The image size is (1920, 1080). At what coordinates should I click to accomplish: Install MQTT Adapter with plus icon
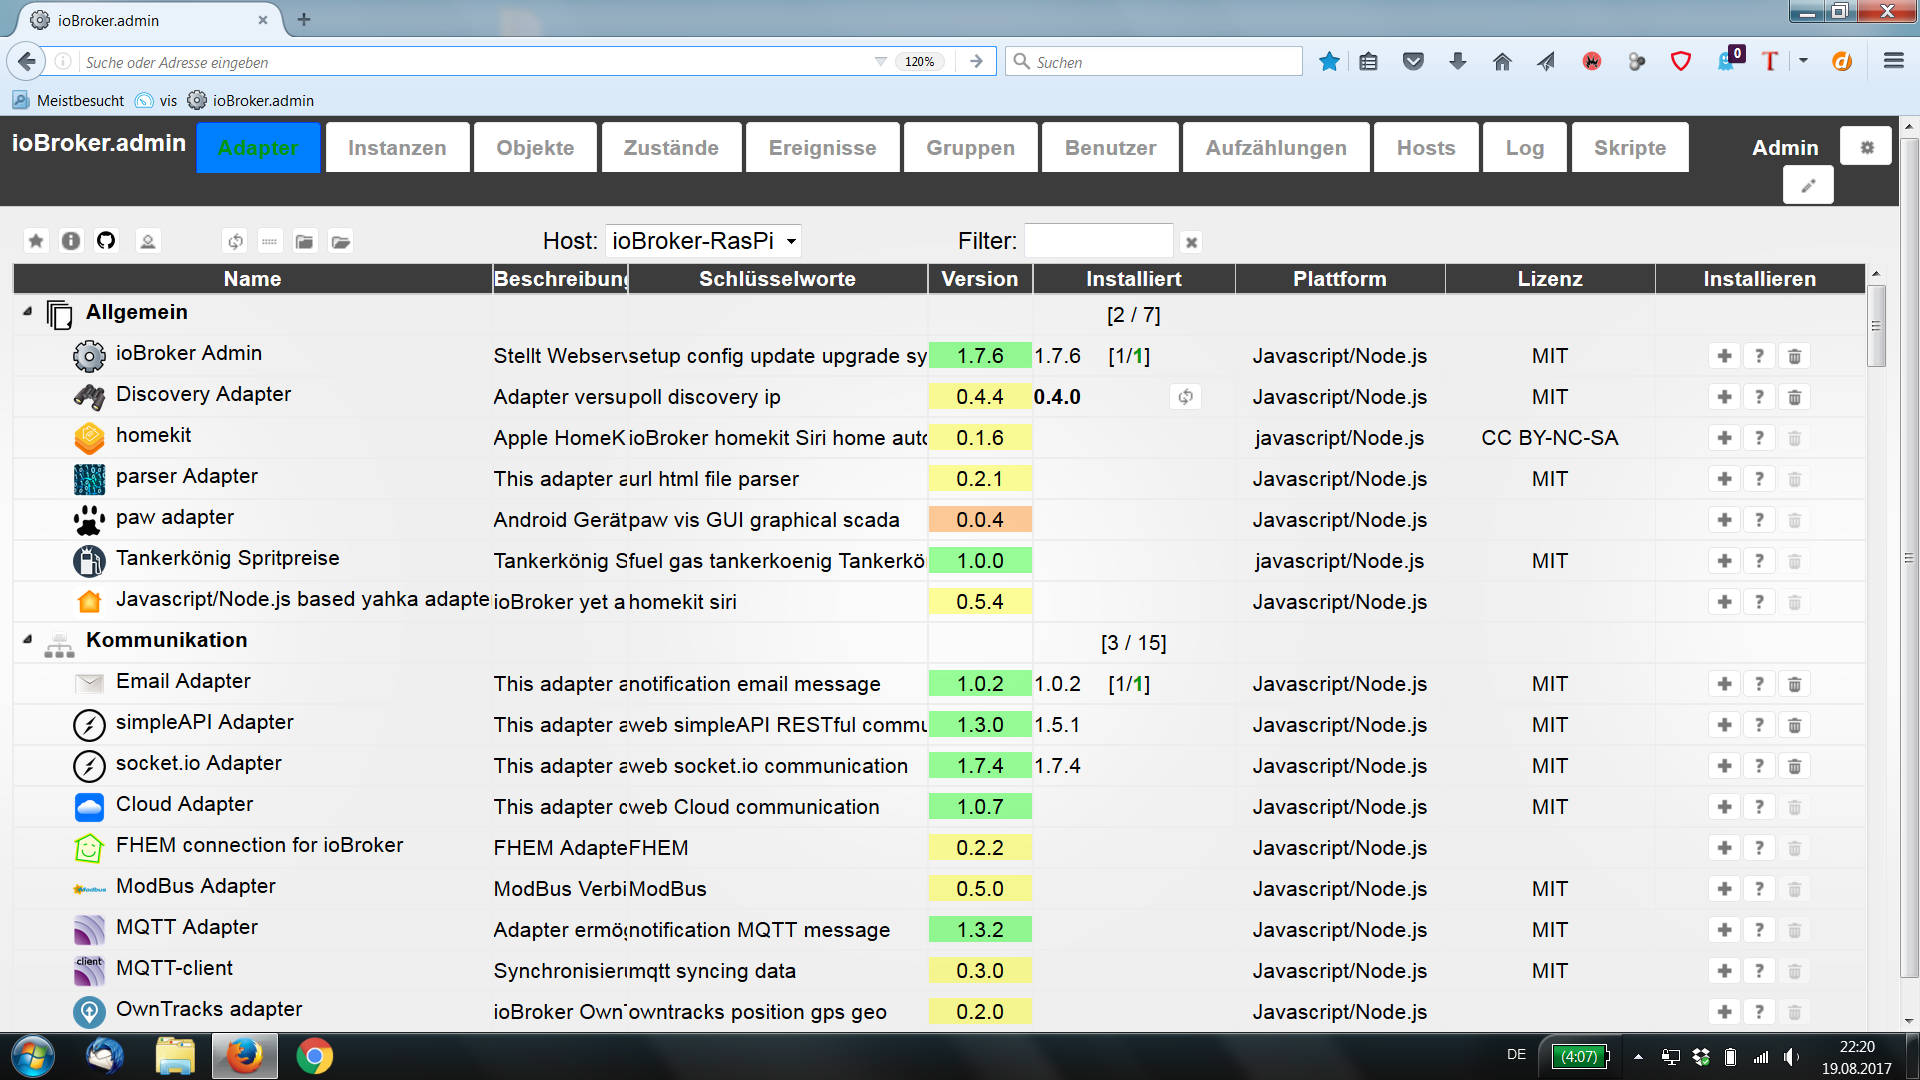coord(1724,930)
